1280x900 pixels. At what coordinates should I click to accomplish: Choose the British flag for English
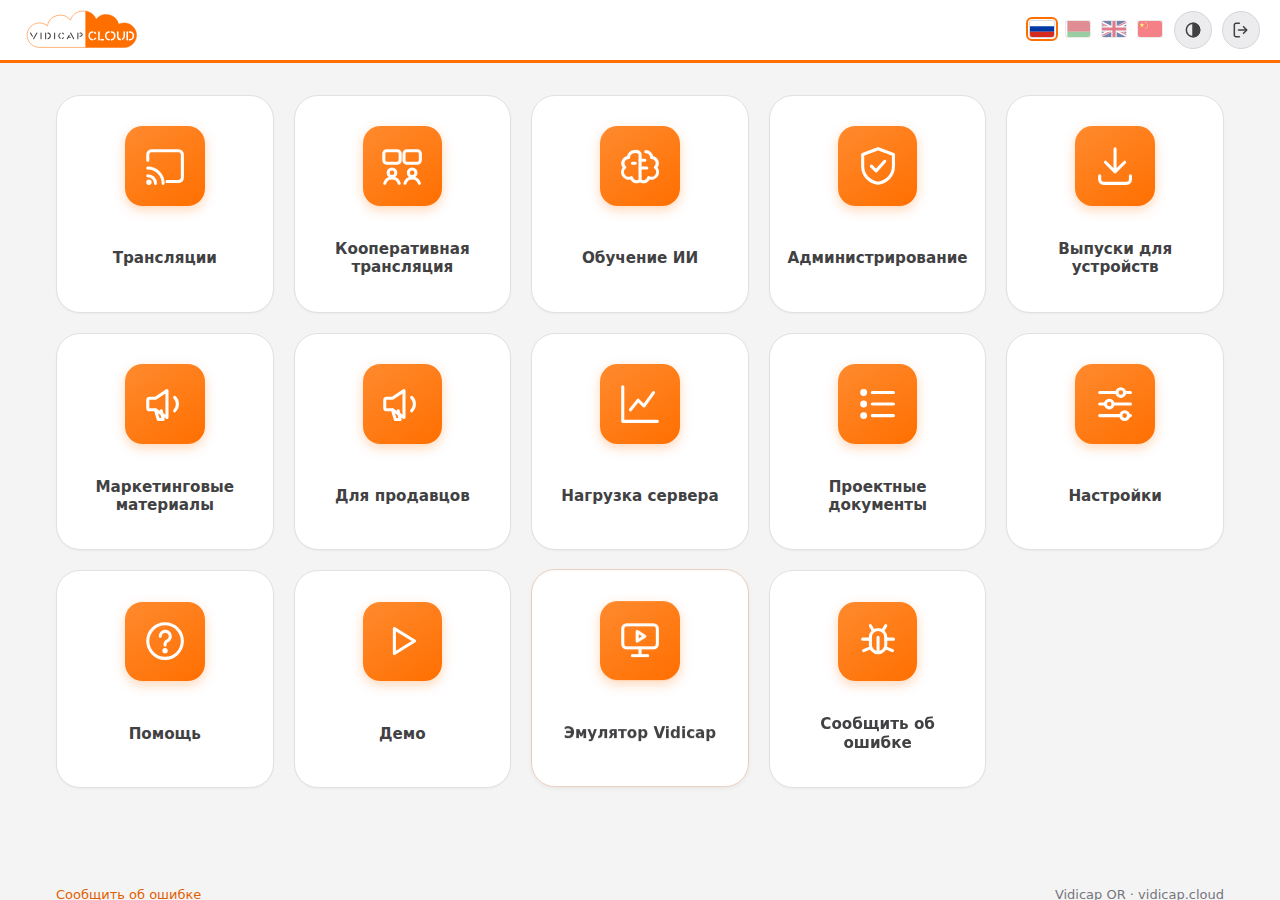(1114, 29)
